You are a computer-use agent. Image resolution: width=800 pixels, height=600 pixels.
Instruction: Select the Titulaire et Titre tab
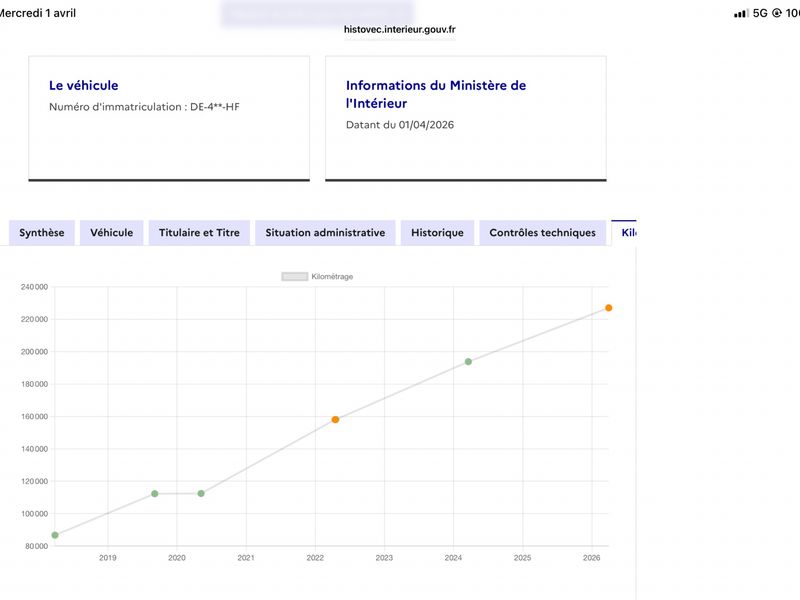[x=199, y=233]
